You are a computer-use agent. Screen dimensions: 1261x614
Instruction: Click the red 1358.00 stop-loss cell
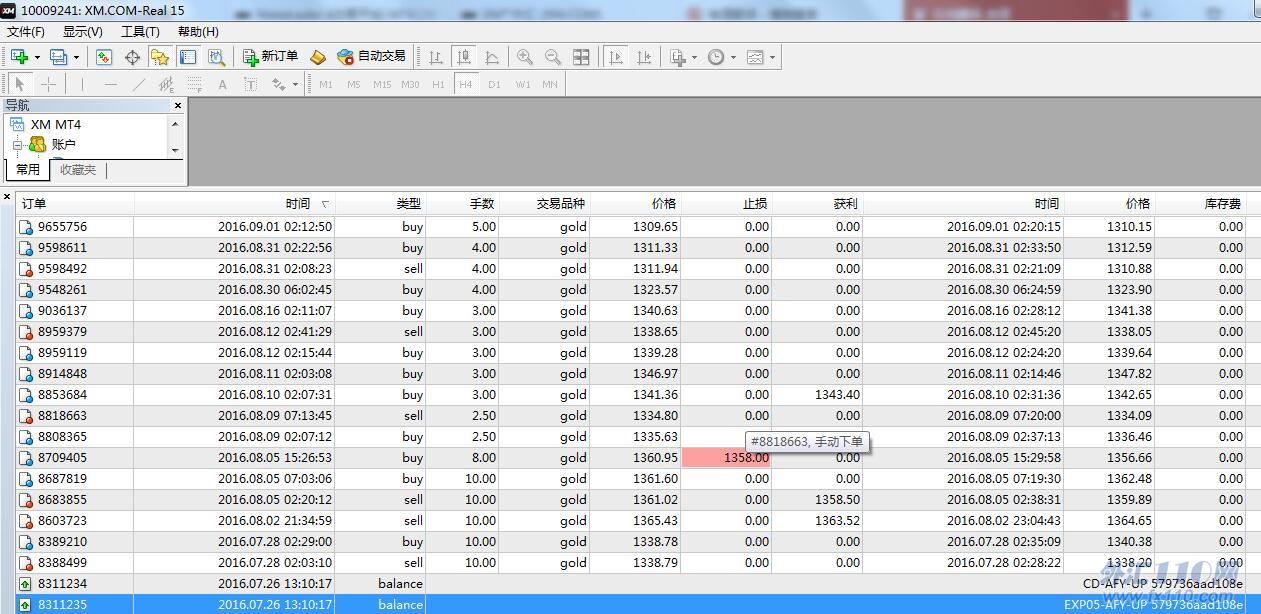point(727,458)
